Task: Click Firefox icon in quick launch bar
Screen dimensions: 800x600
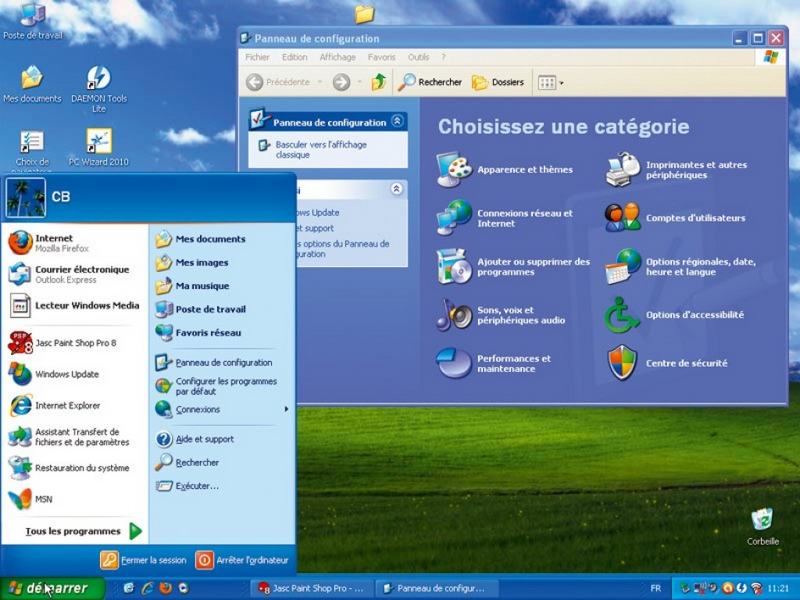Action: 165,588
